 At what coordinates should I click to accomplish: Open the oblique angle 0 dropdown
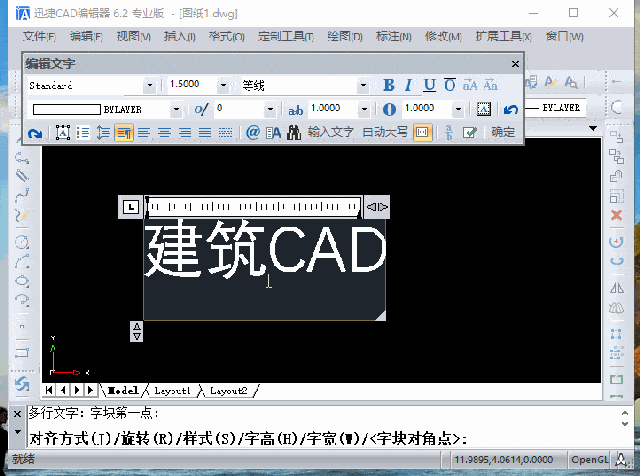(x=270, y=109)
